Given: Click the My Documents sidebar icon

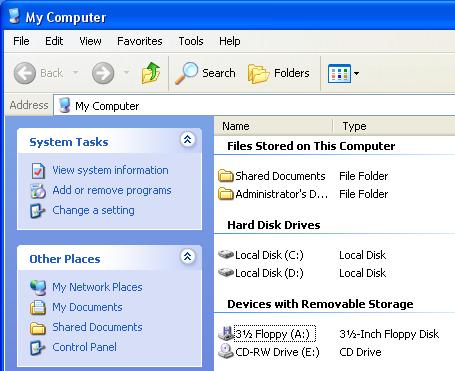Looking at the screenshot, I should [38, 307].
